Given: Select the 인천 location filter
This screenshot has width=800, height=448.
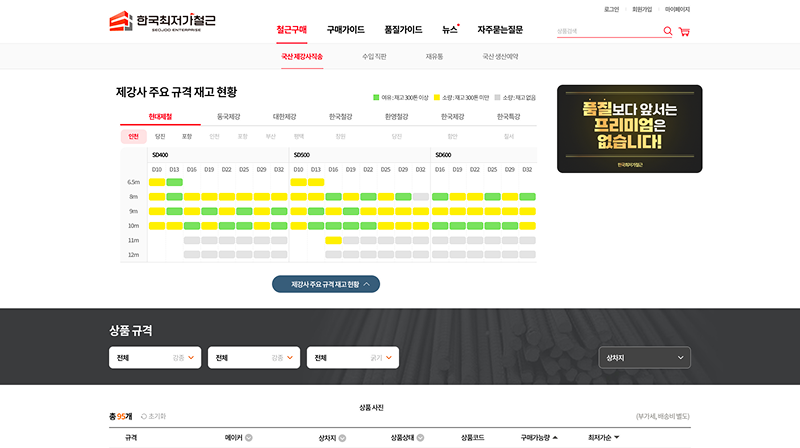Looking at the screenshot, I should 133,136.
